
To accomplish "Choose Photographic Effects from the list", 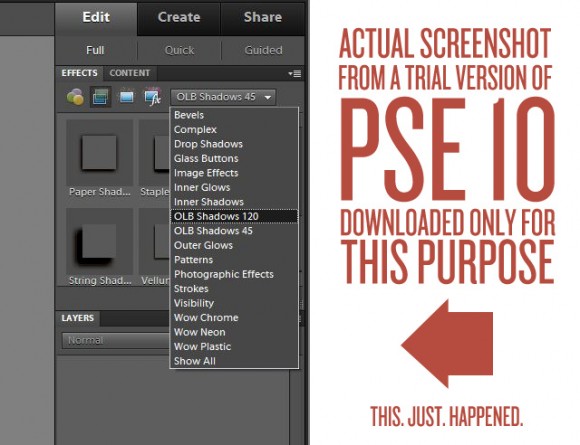I will [234, 274].
